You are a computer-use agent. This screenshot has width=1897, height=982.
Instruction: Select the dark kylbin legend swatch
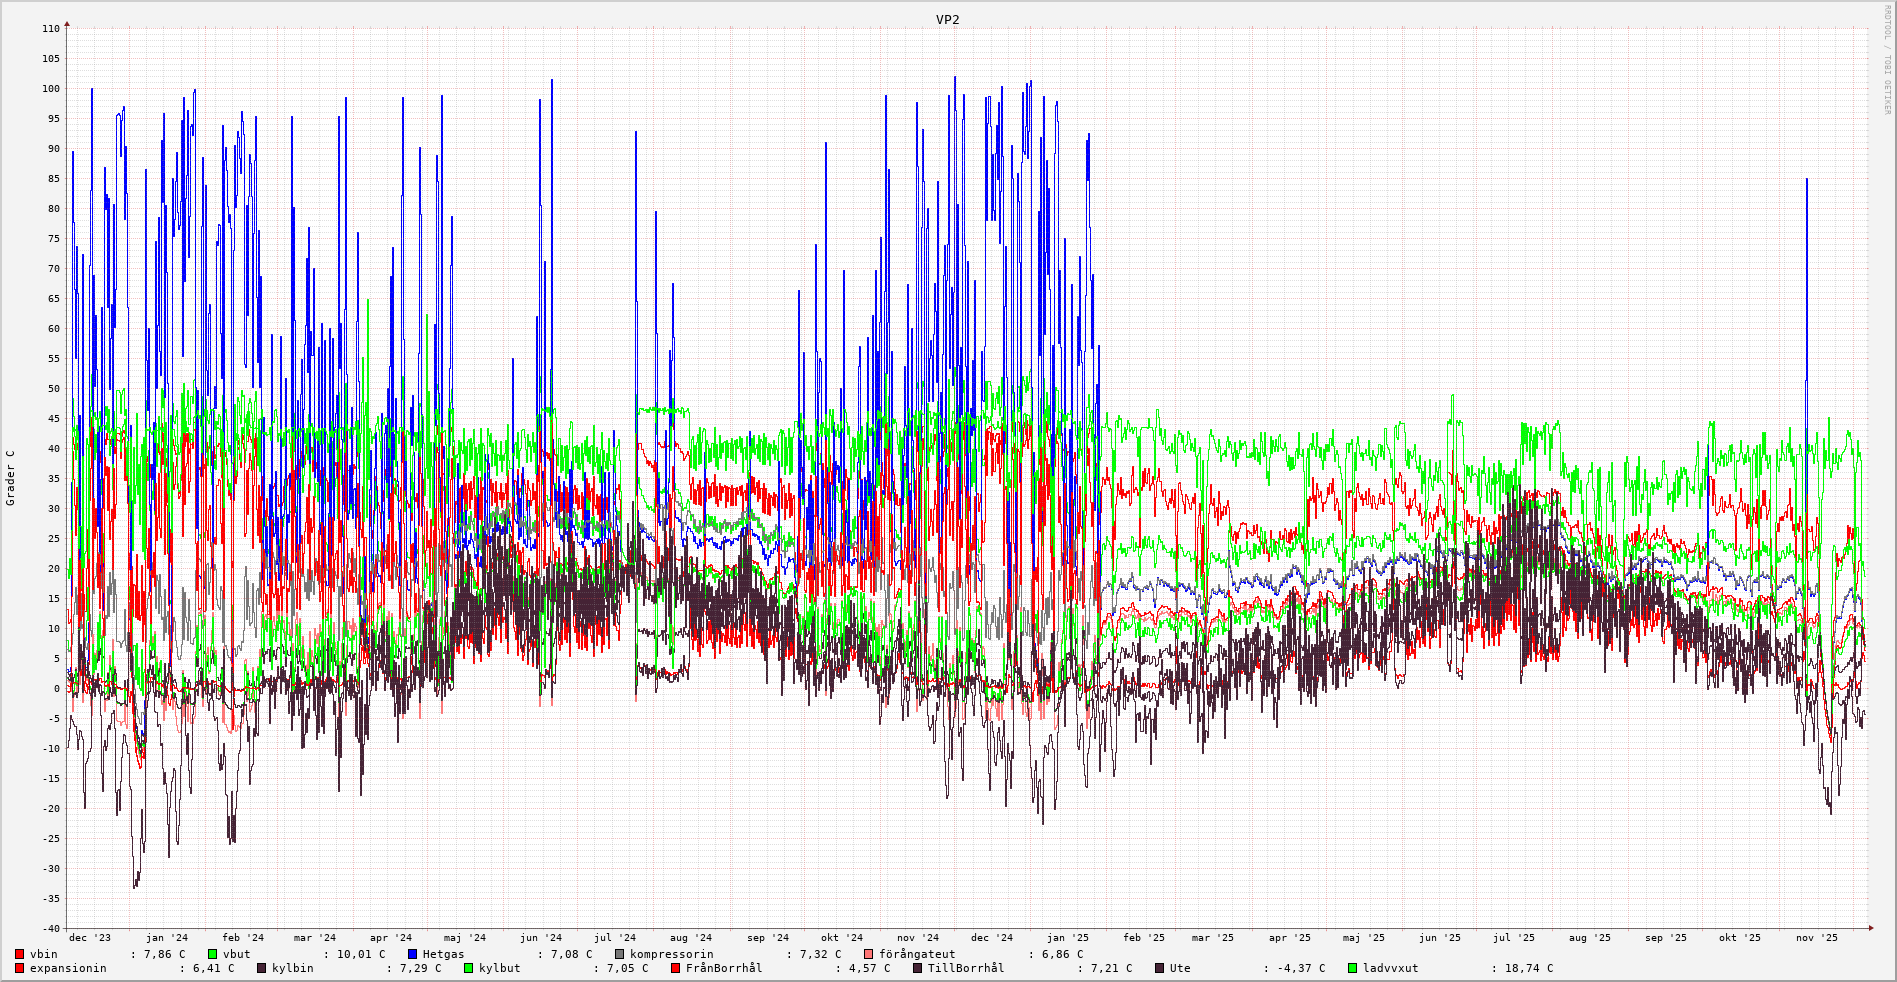262,968
